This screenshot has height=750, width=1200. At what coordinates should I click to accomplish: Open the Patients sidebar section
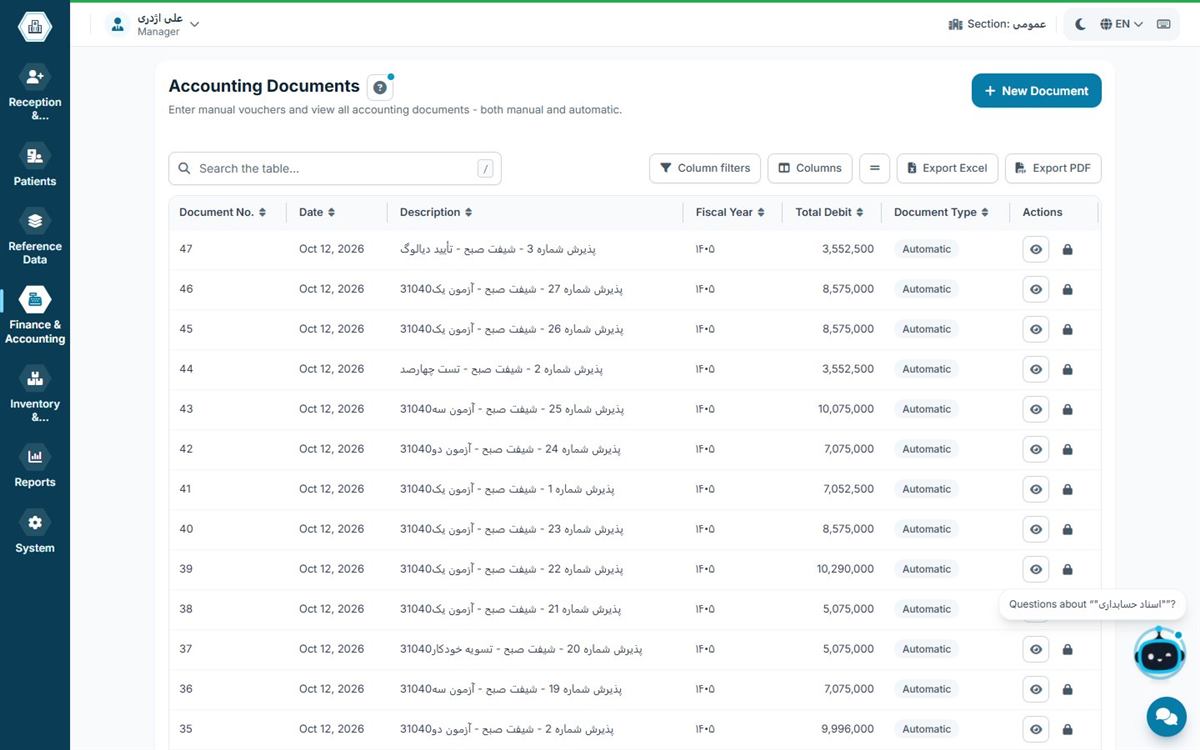click(x=35, y=165)
